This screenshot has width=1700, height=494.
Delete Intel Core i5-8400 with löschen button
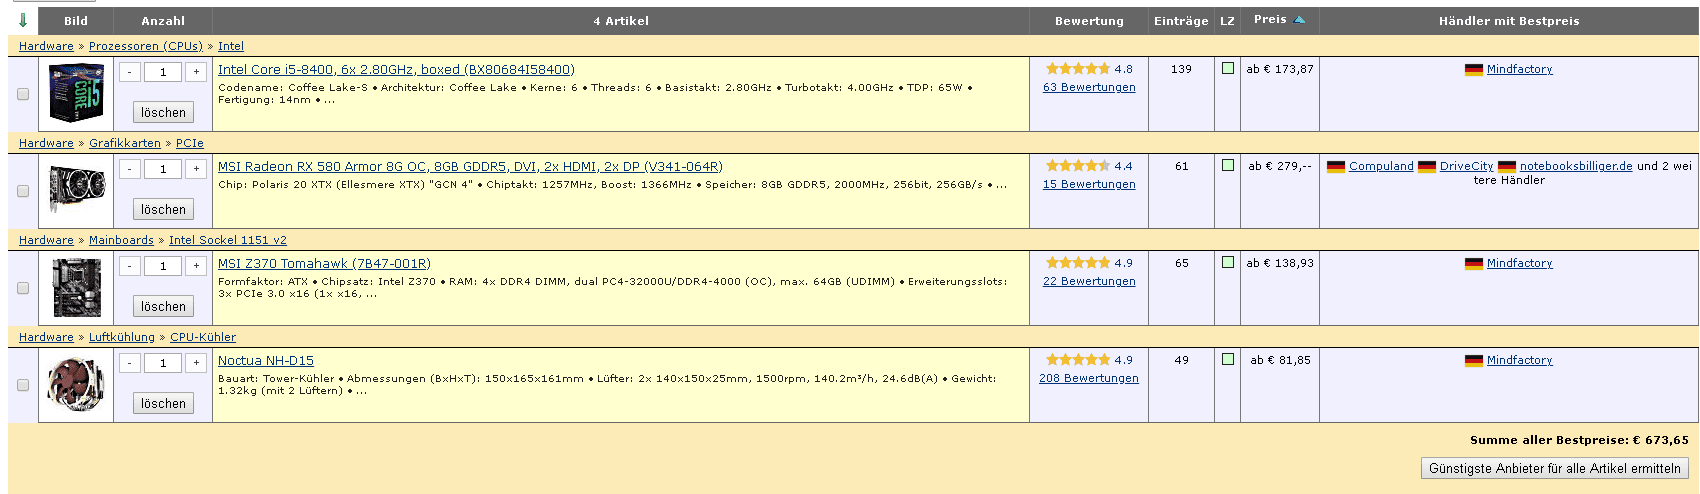click(163, 113)
